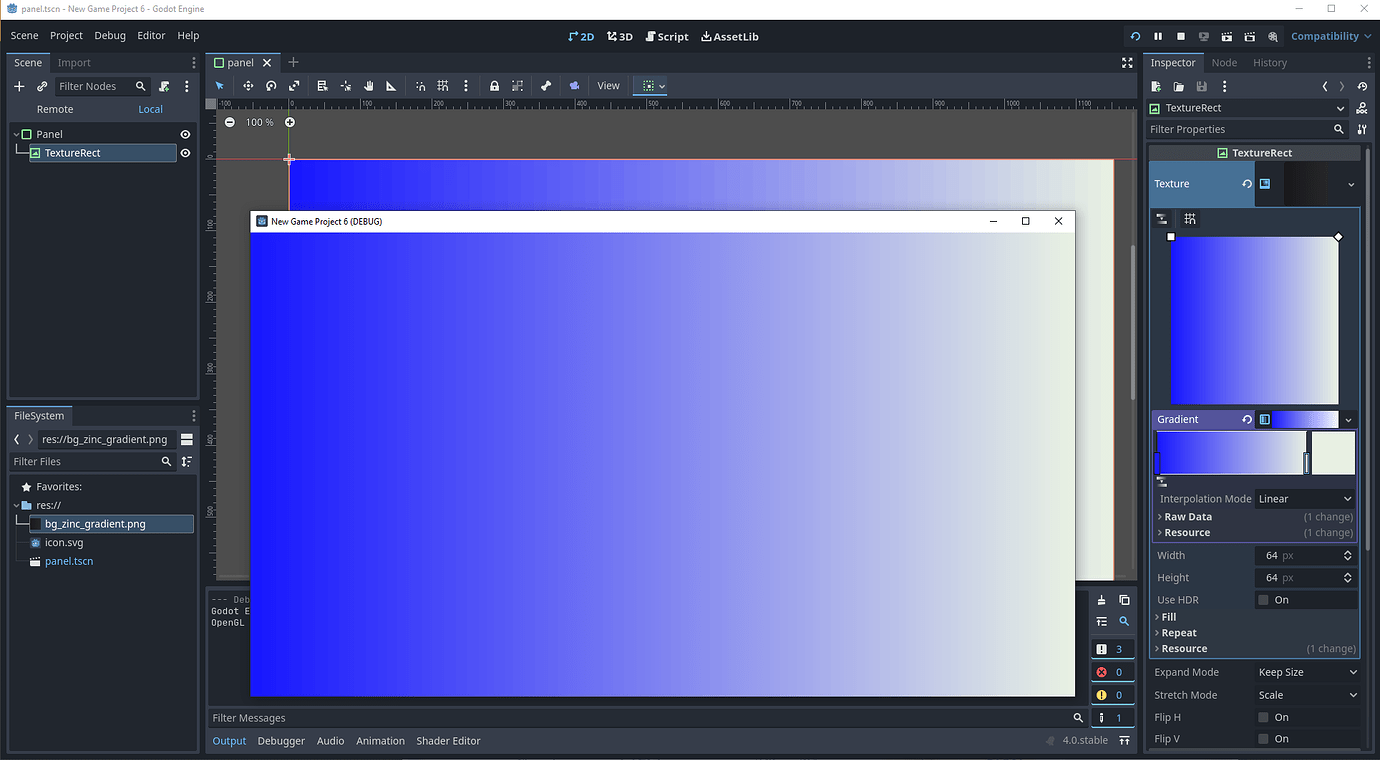Expand the Fill property section
The width and height of the screenshot is (1380, 760).
coord(1168,616)
